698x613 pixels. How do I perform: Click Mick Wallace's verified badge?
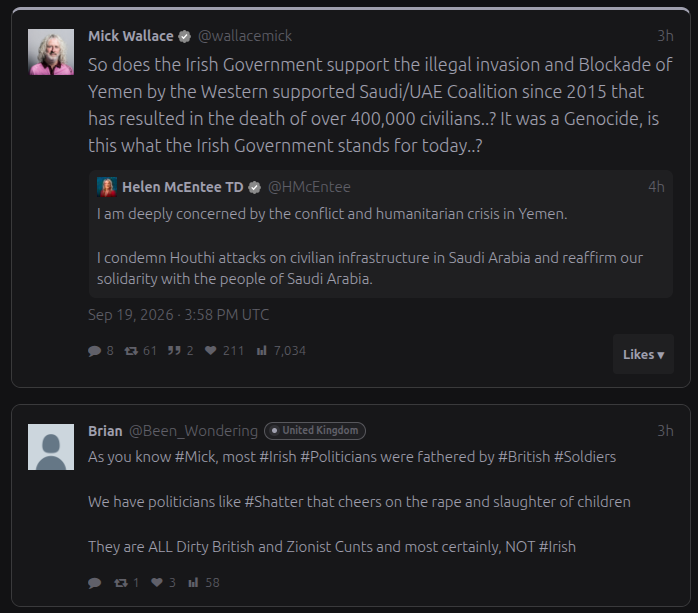pyautogui.click(x=185, y=37)
